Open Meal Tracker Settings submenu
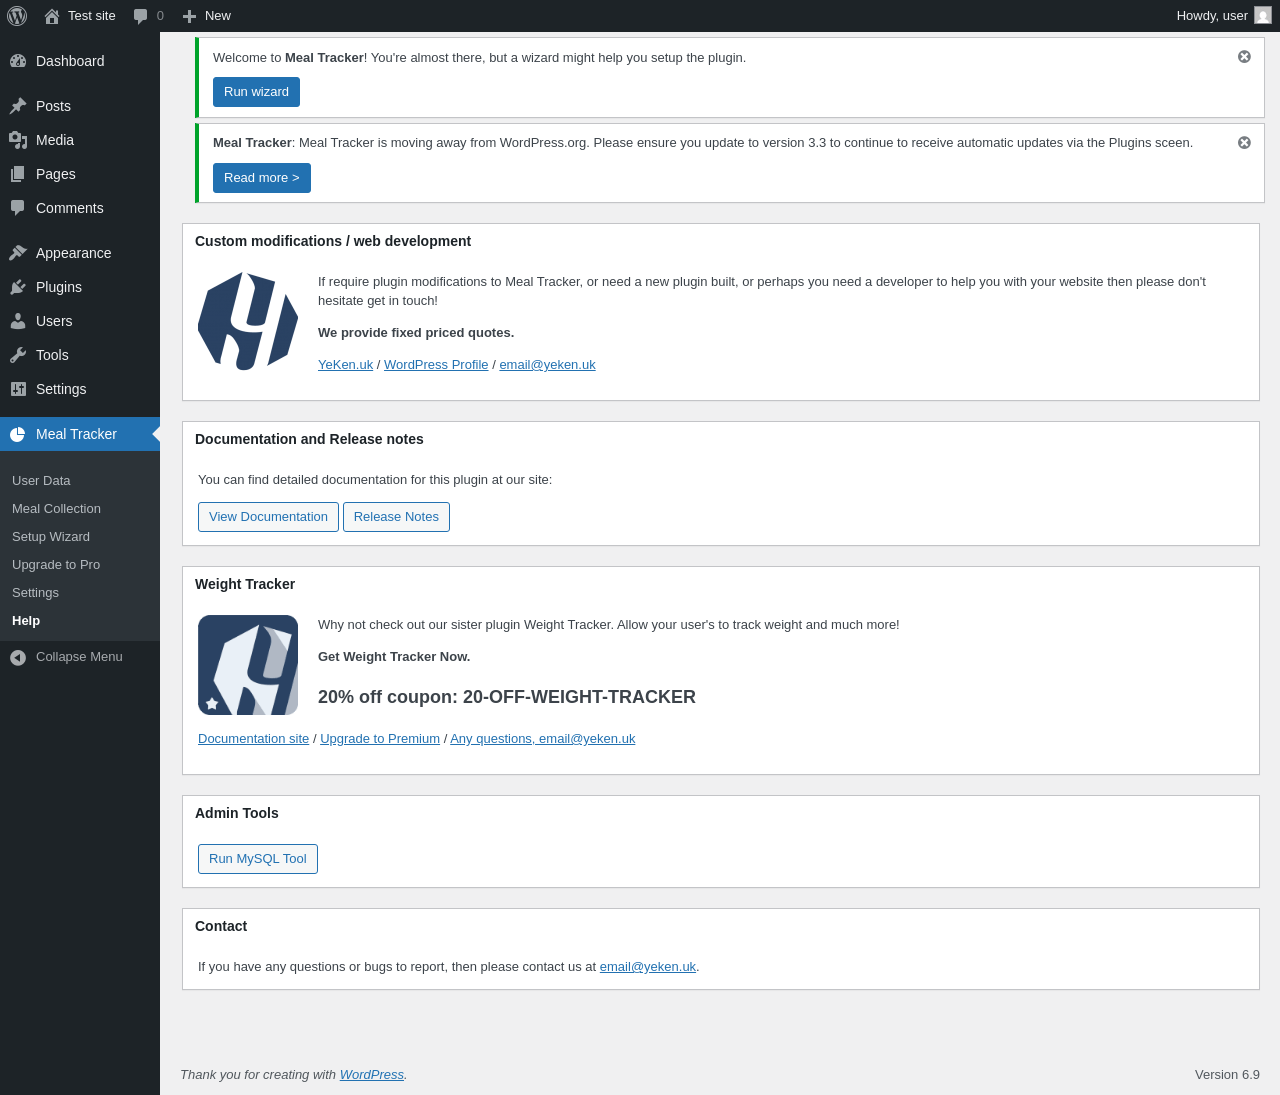This screenshot has width=1280, height=1095. 35,593
